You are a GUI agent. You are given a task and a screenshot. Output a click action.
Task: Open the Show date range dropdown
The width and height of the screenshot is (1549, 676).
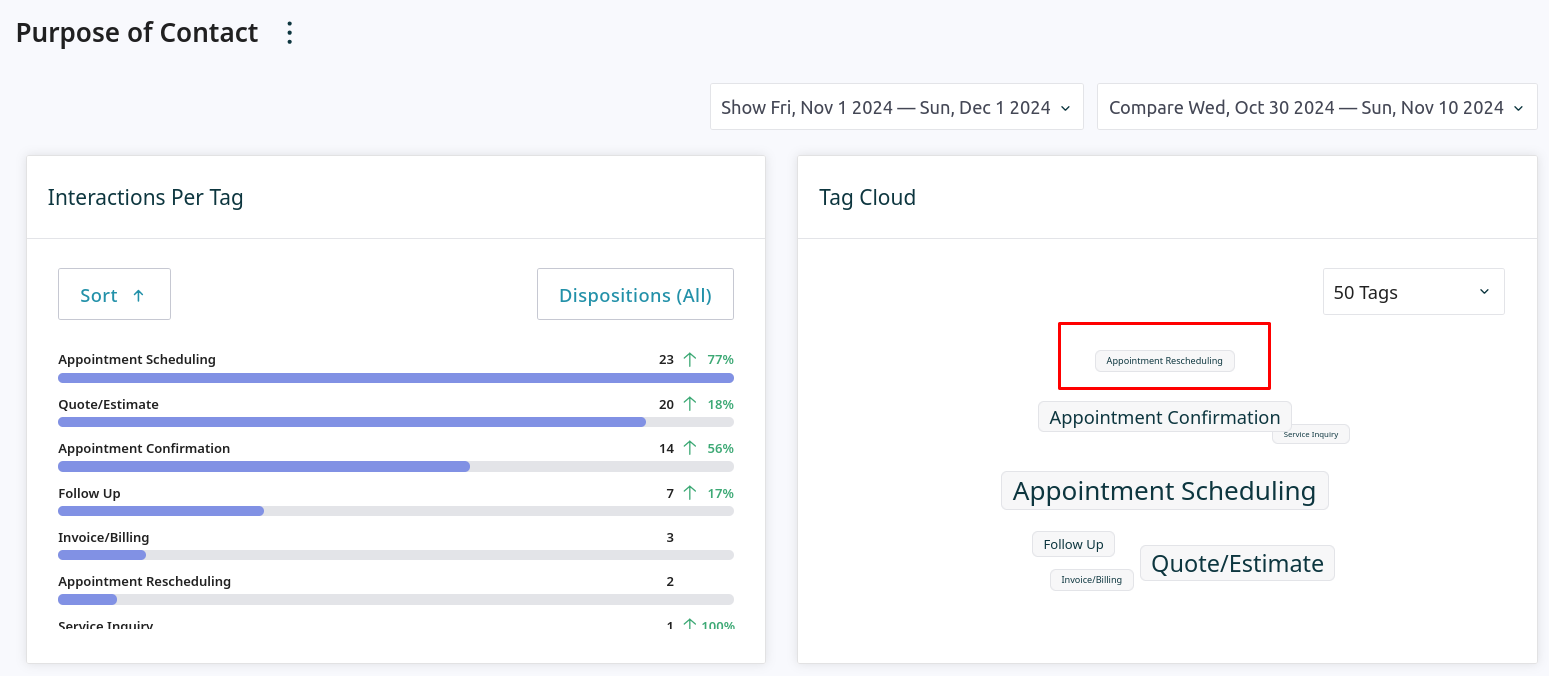[x=896, y=107]
